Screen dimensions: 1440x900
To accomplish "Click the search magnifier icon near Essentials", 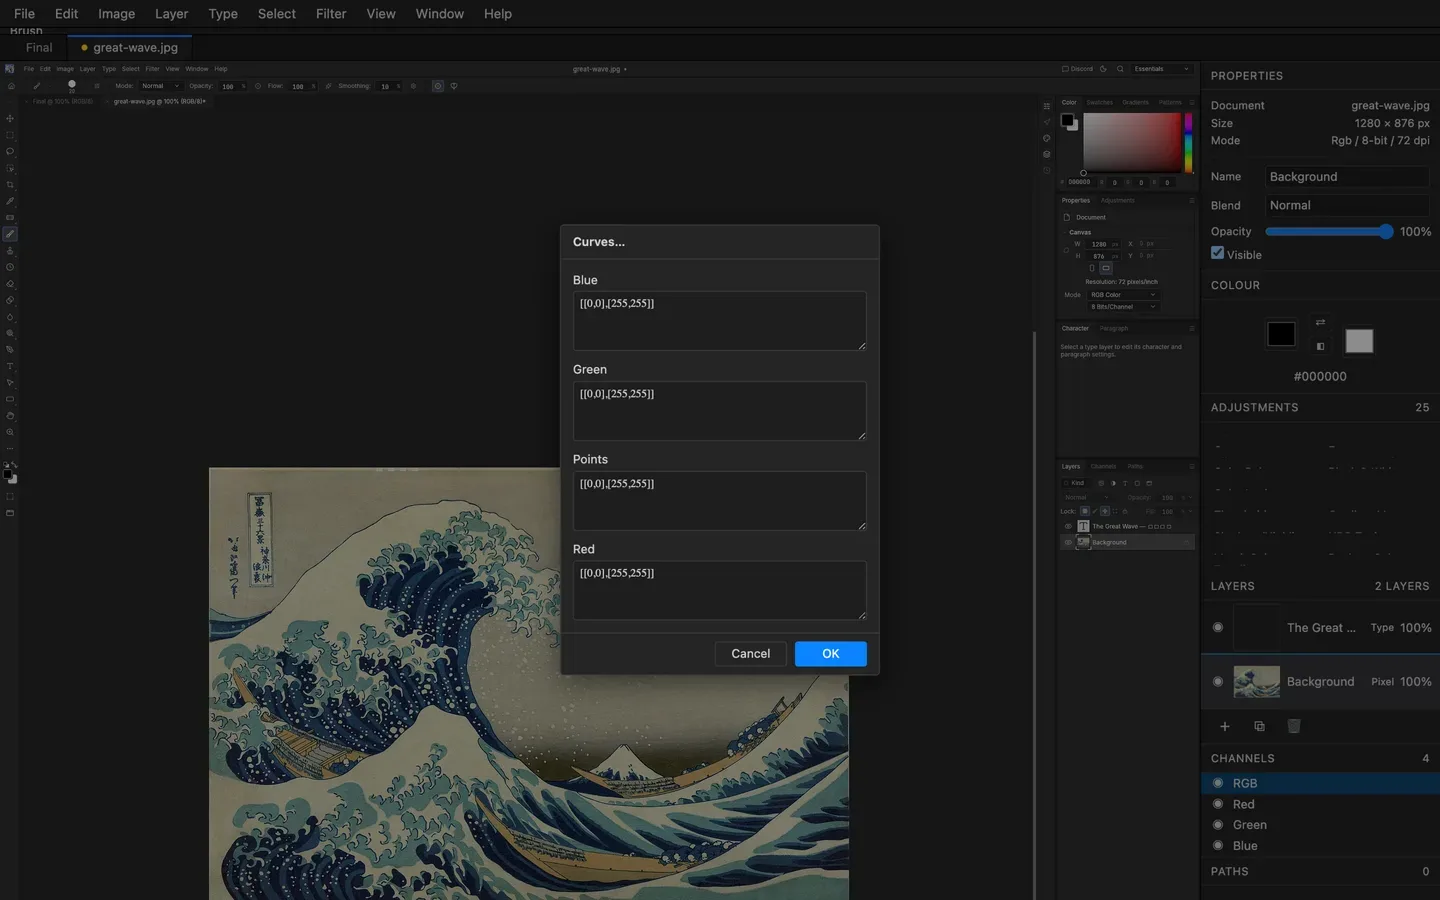I will pyautogui.click(x=1120, y=69).
